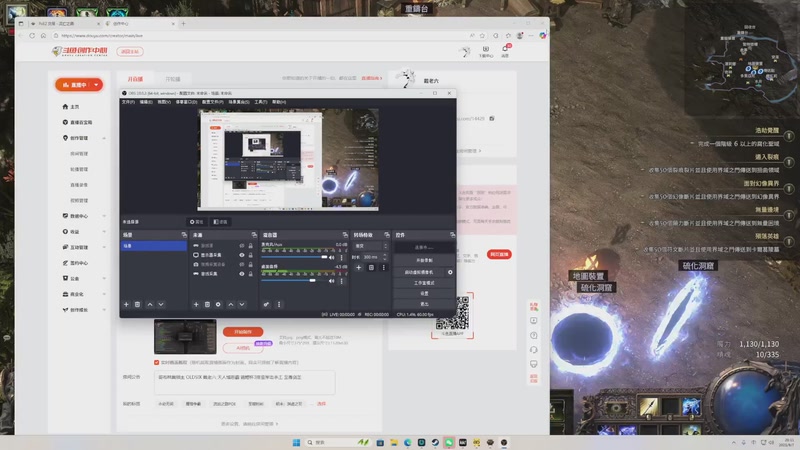Click the headset support icon in floating sidebar

point(534,349)
